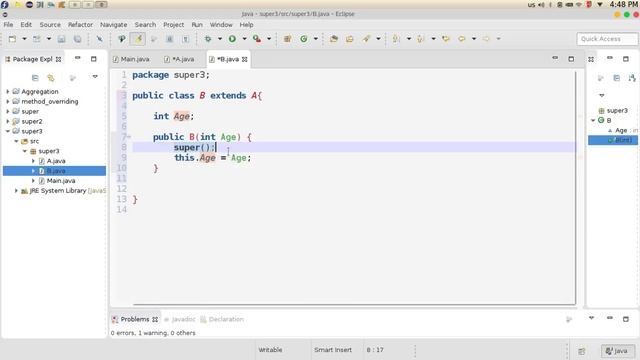Click the Save All toolbar icon
640x360 pixels.
pos(77,39)
